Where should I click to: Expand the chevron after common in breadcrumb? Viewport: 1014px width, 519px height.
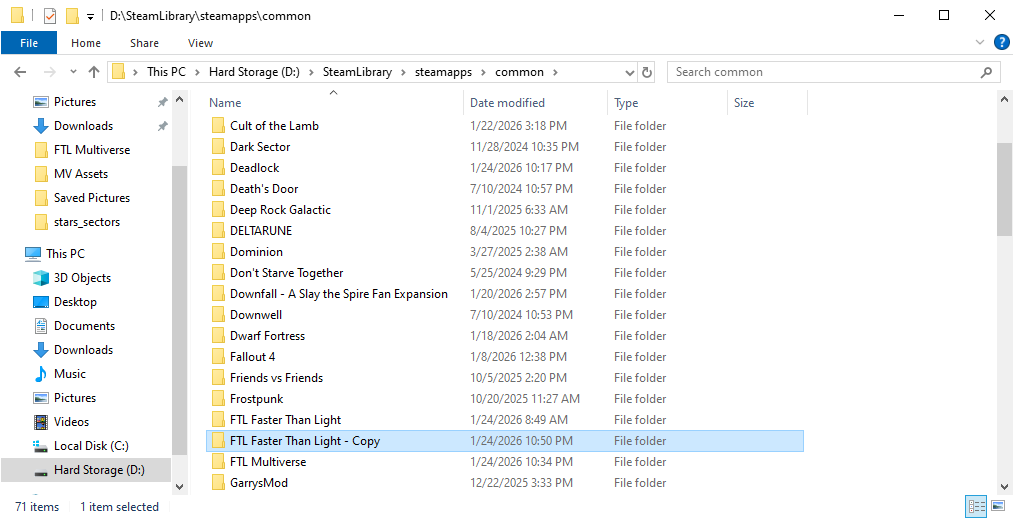pyautogui.click(x=554, y=72)
